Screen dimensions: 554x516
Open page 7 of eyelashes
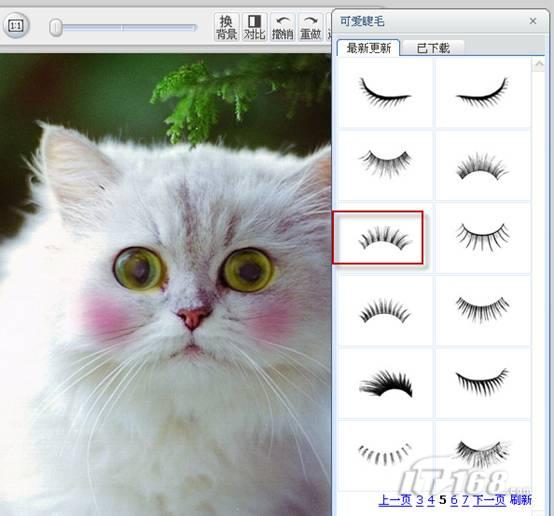click(x=465, y=500)
